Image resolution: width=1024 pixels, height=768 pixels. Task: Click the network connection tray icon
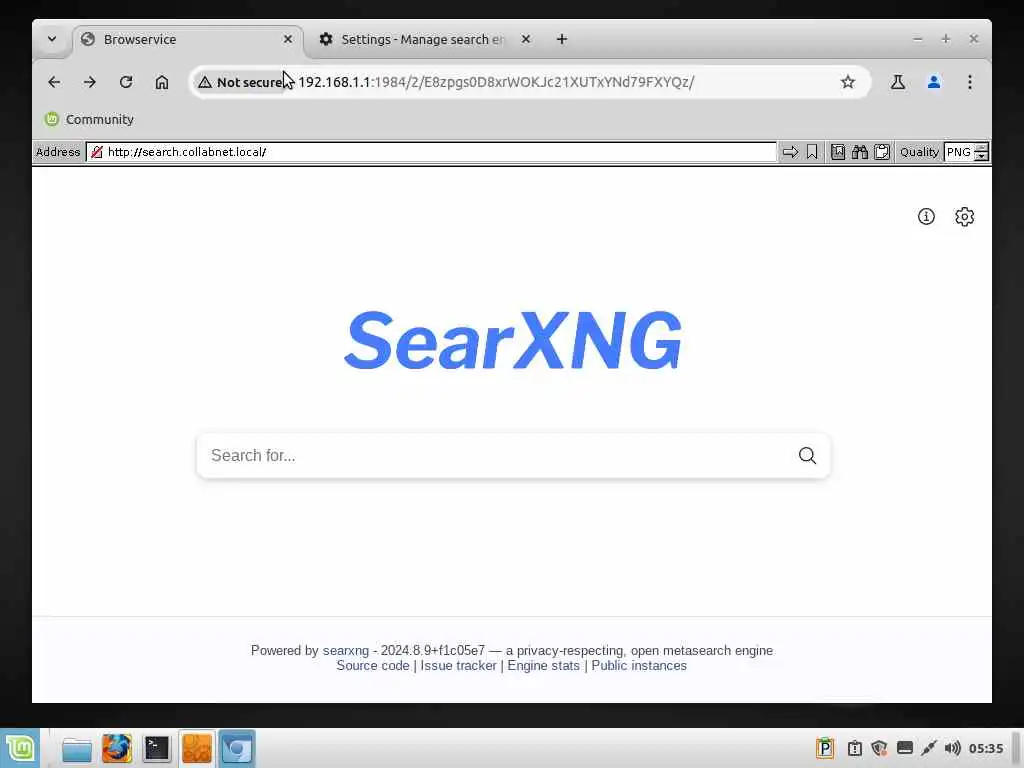(929, 748)
